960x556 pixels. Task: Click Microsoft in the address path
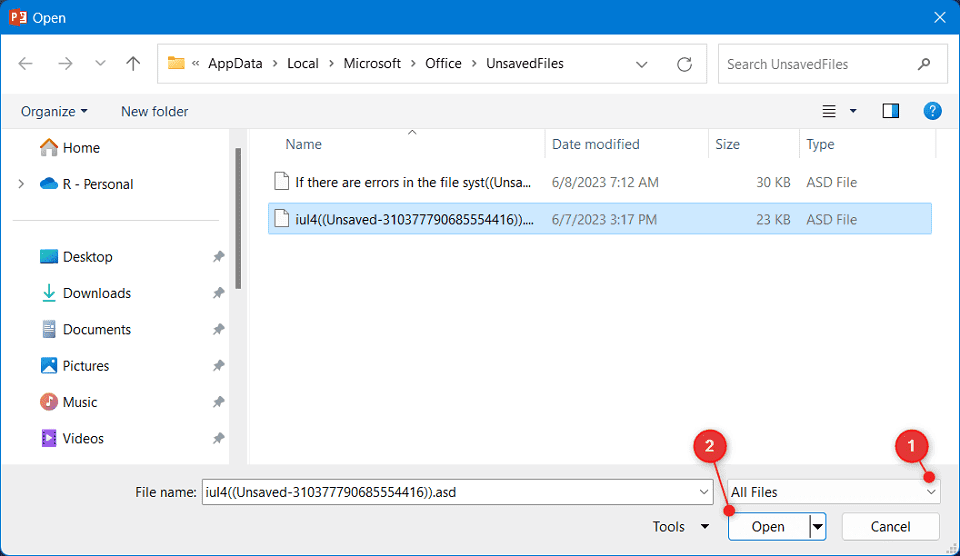(372, 64)
